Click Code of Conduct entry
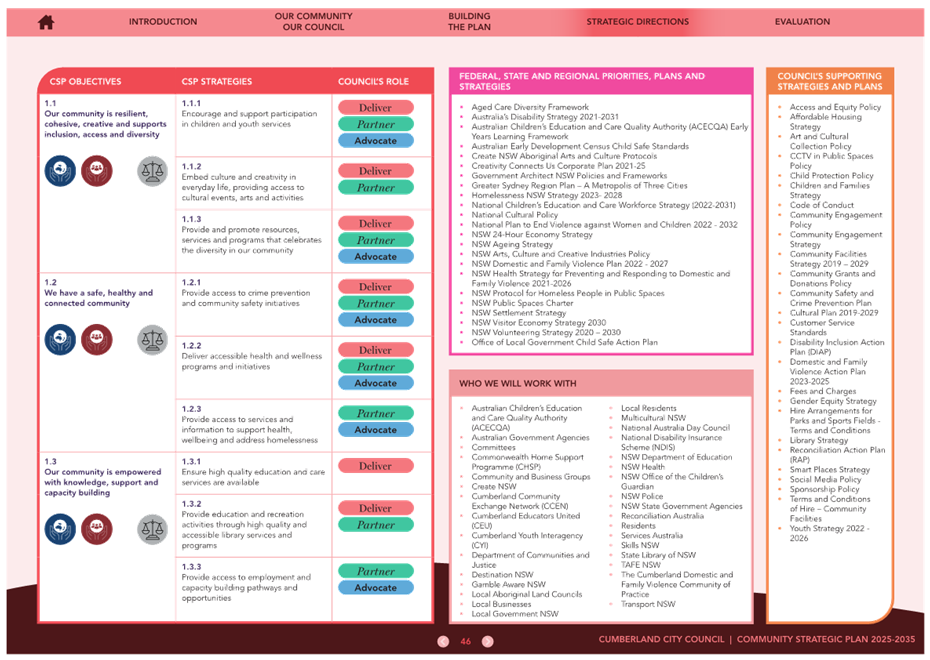This screenshot has height=660, width=930. point(821,205)
